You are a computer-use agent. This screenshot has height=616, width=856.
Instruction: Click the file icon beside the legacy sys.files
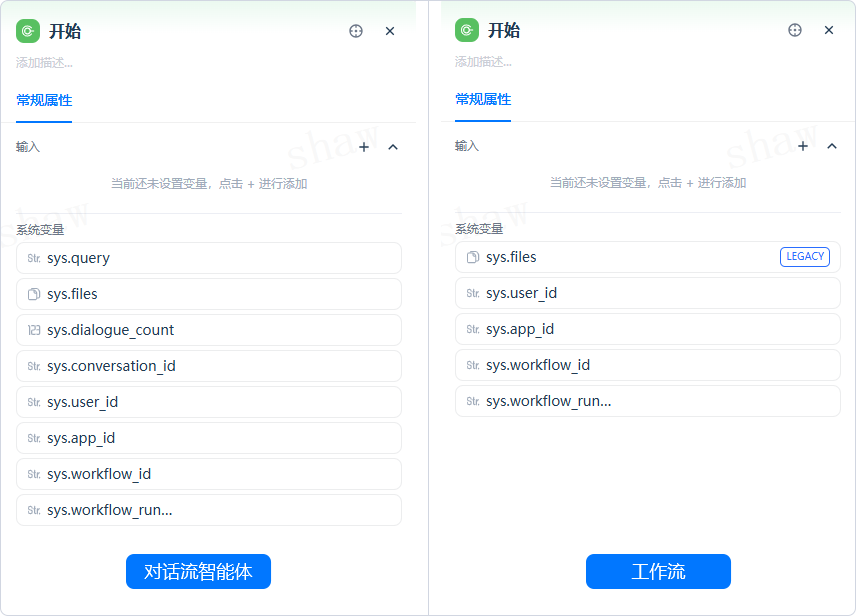click(470, 257)
